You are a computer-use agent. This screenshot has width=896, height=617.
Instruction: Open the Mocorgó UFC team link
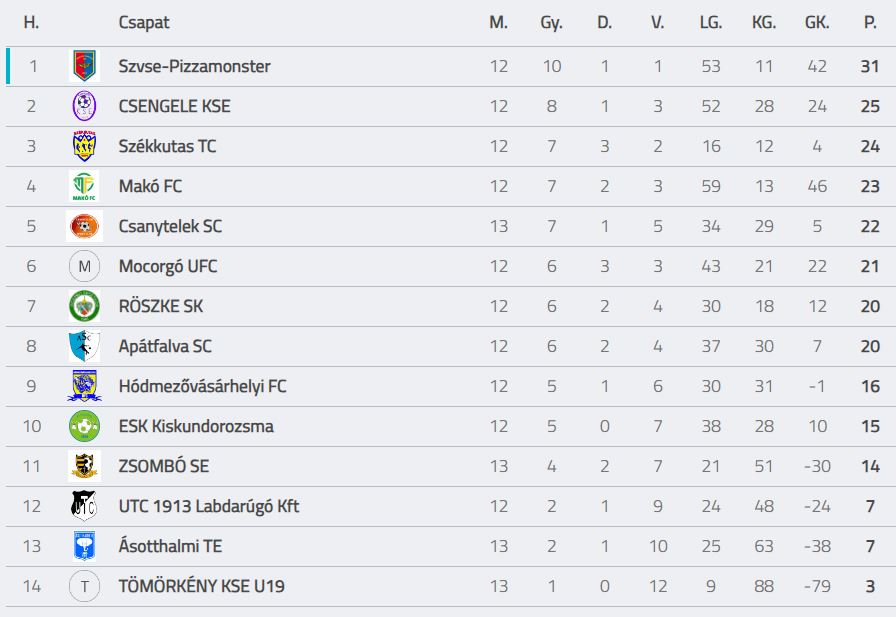pos(167,266)
